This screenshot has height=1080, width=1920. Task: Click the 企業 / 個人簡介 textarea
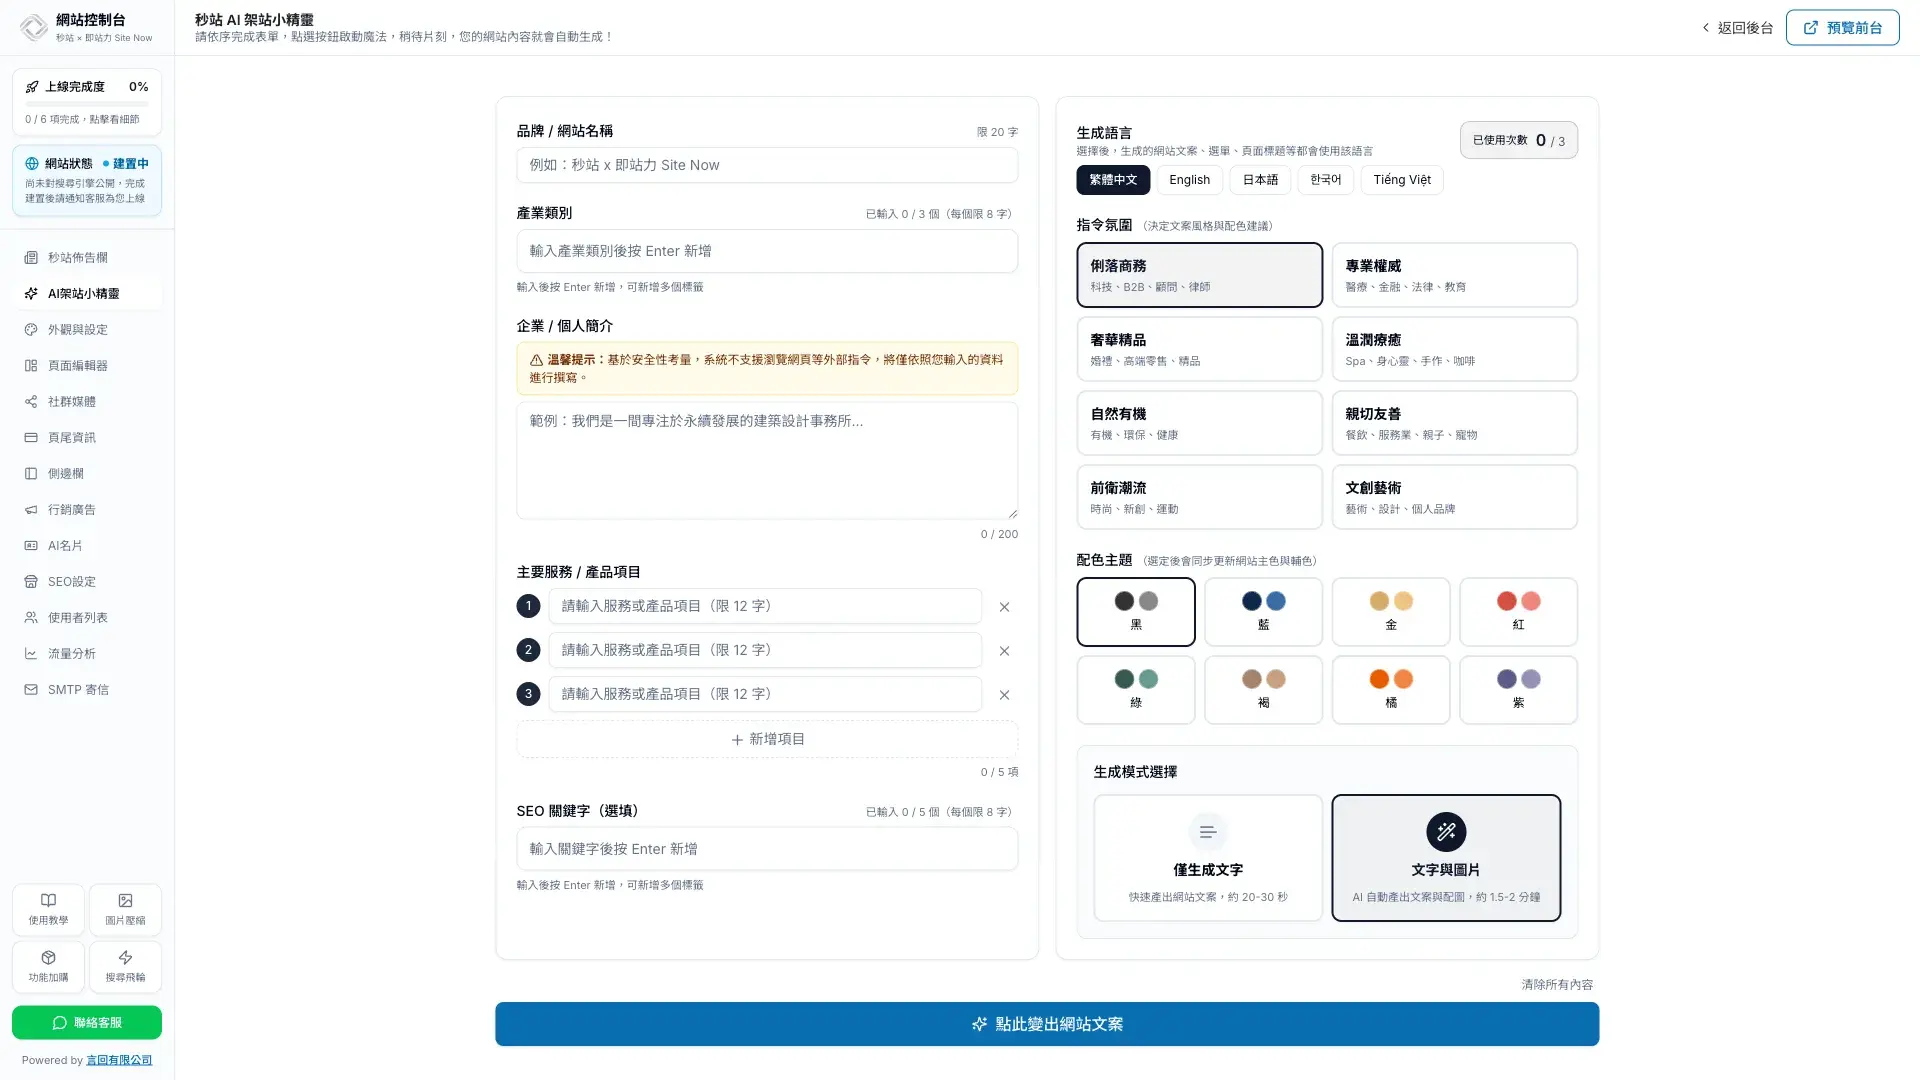click(x=767, y=460)
